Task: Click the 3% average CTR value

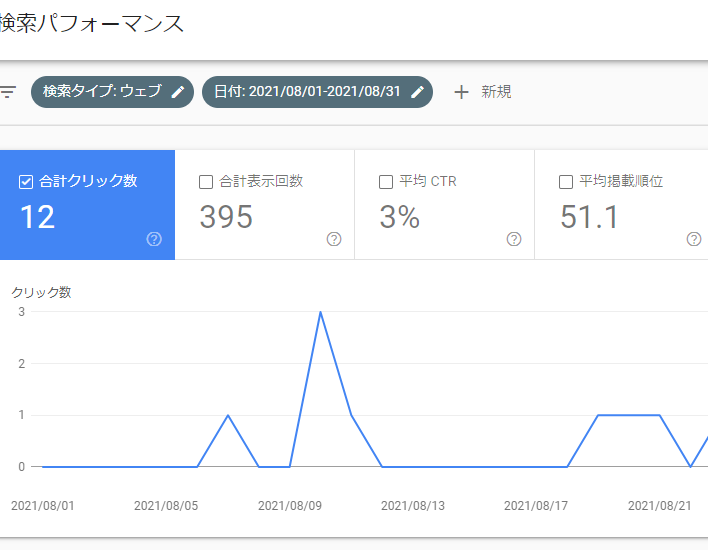Action: point(400,217)
